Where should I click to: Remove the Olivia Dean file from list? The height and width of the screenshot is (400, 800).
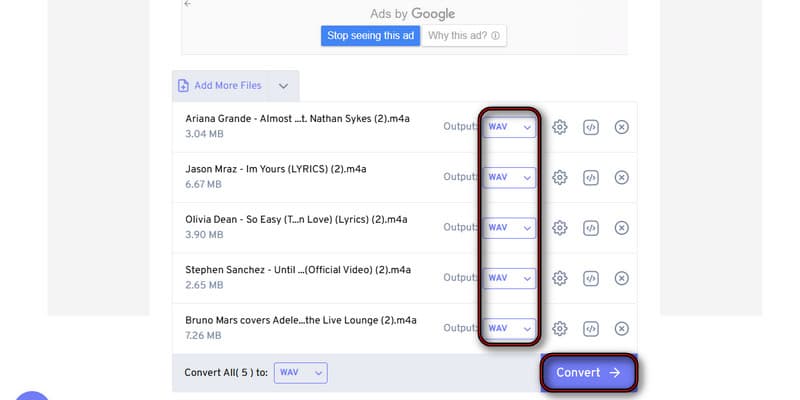[x=621, y=228]
